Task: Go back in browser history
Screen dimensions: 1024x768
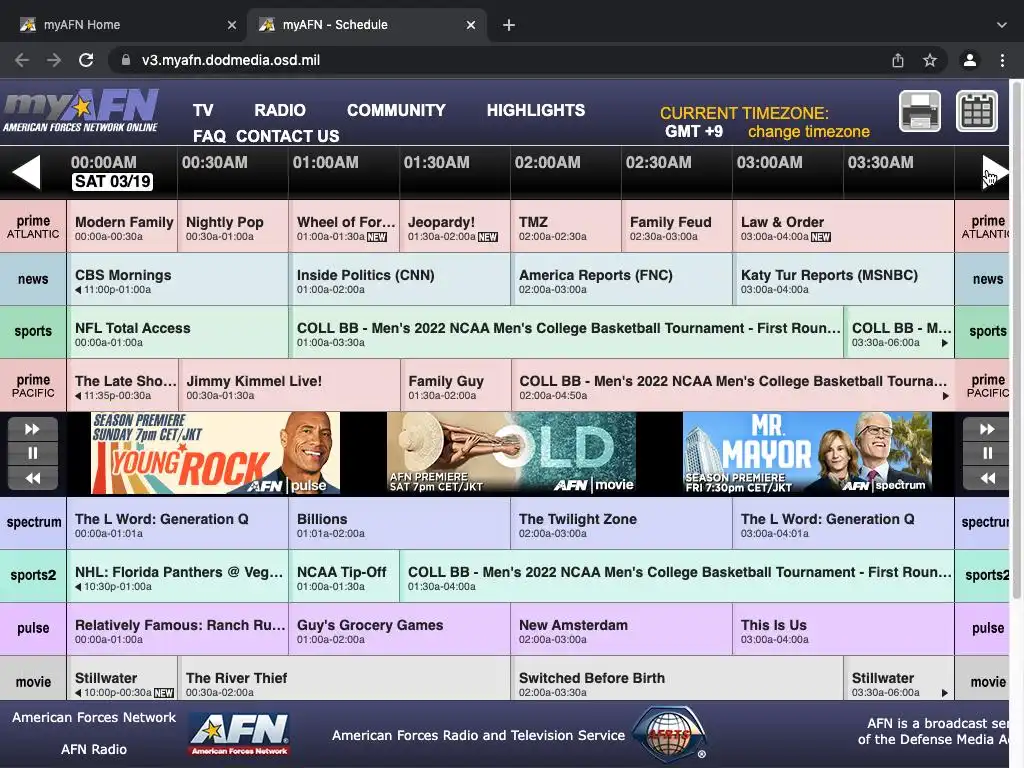Action: pyautogui.click(x=22, y=60)
